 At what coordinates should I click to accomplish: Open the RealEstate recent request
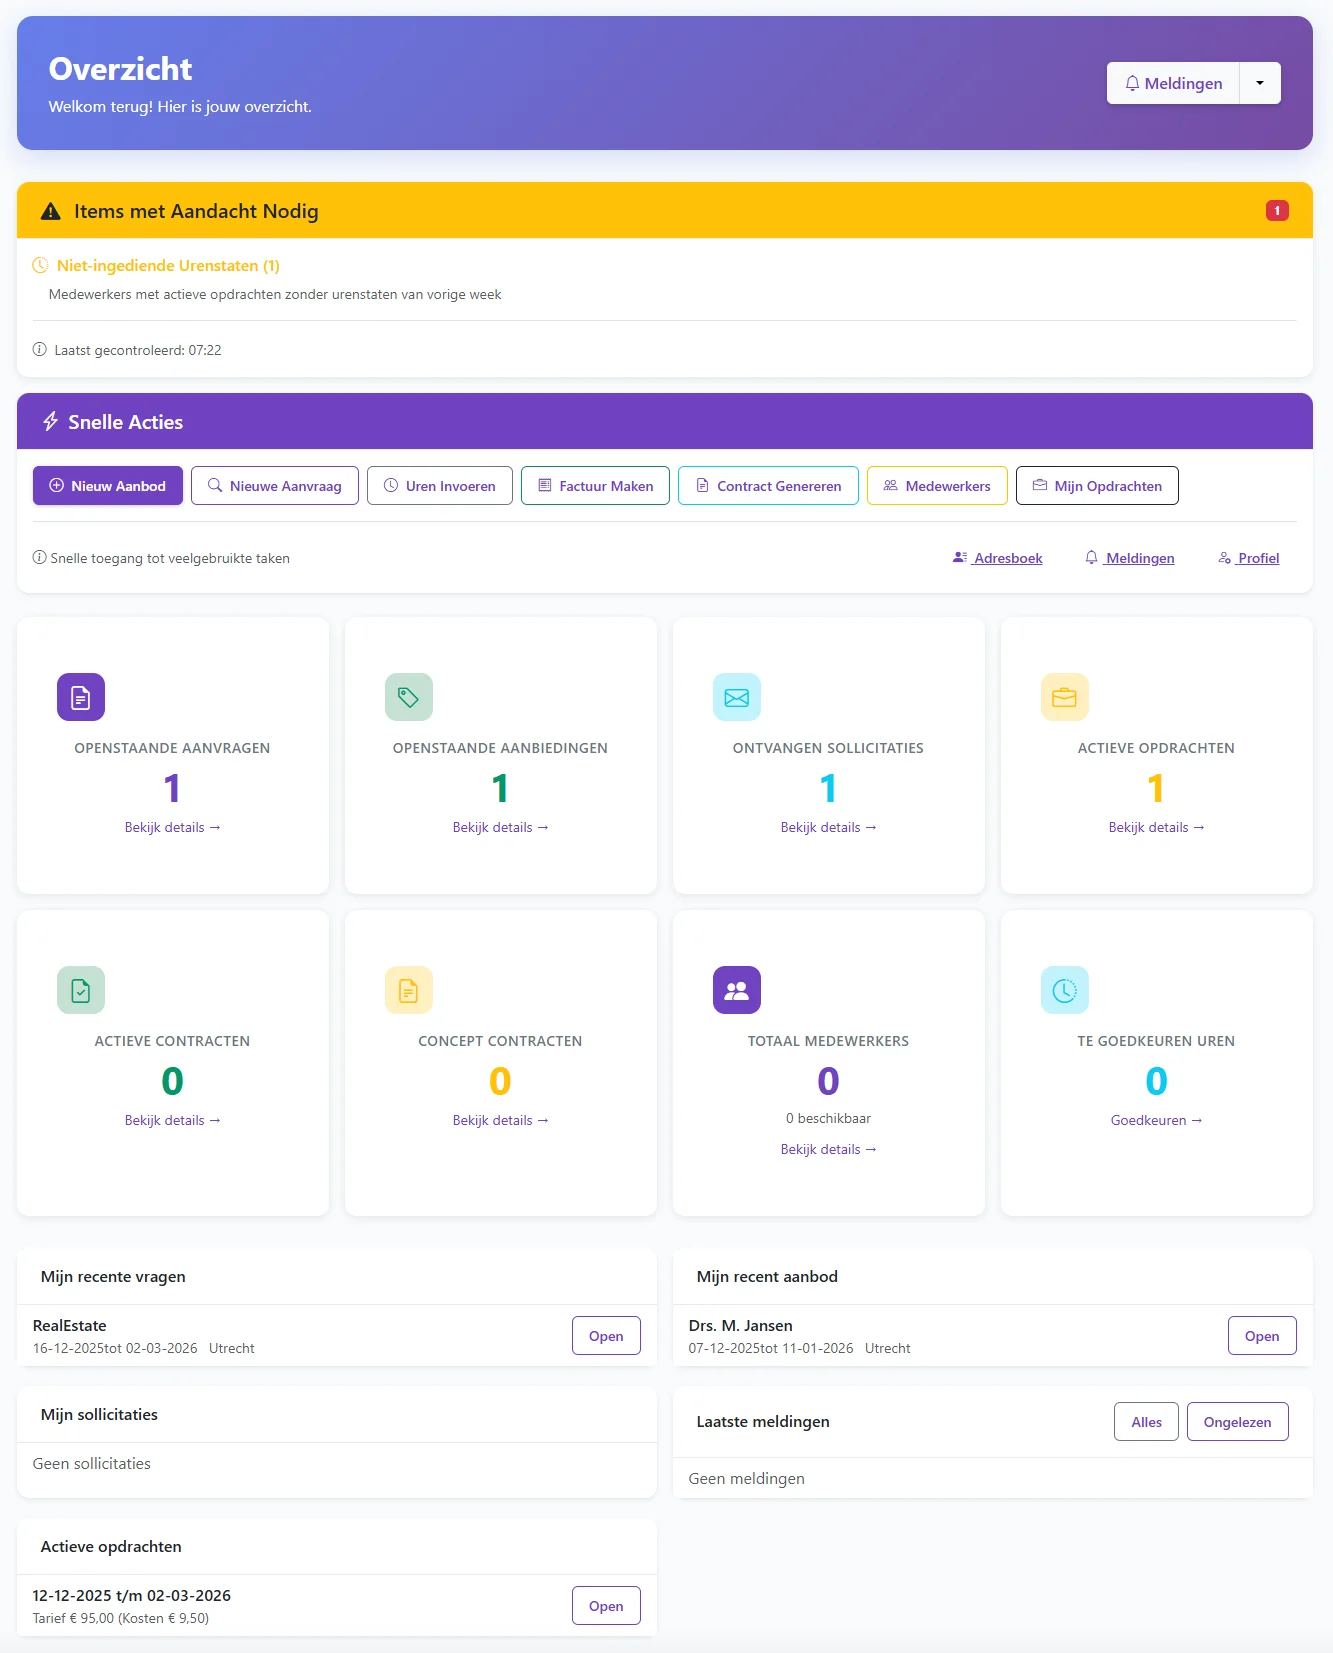606,1336
